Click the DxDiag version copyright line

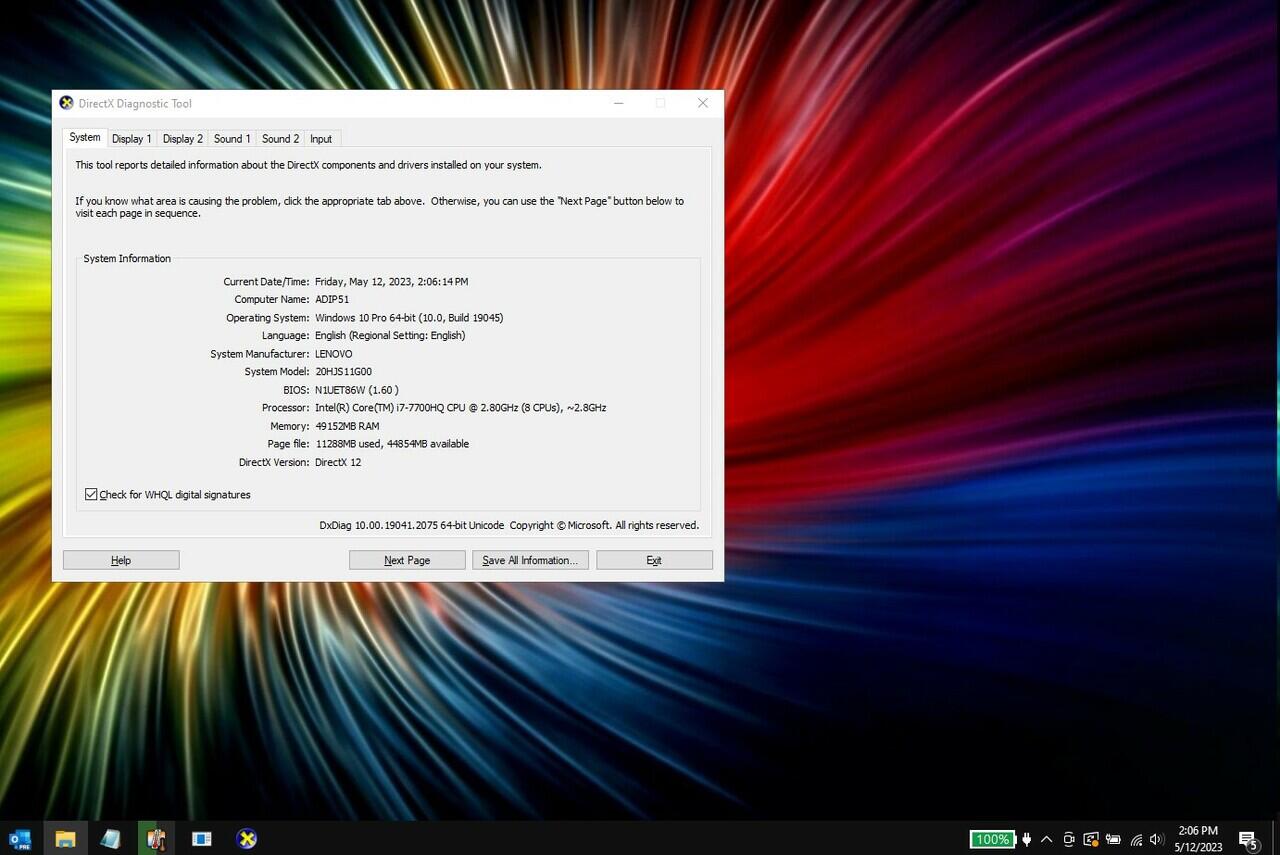pos(509,525)
